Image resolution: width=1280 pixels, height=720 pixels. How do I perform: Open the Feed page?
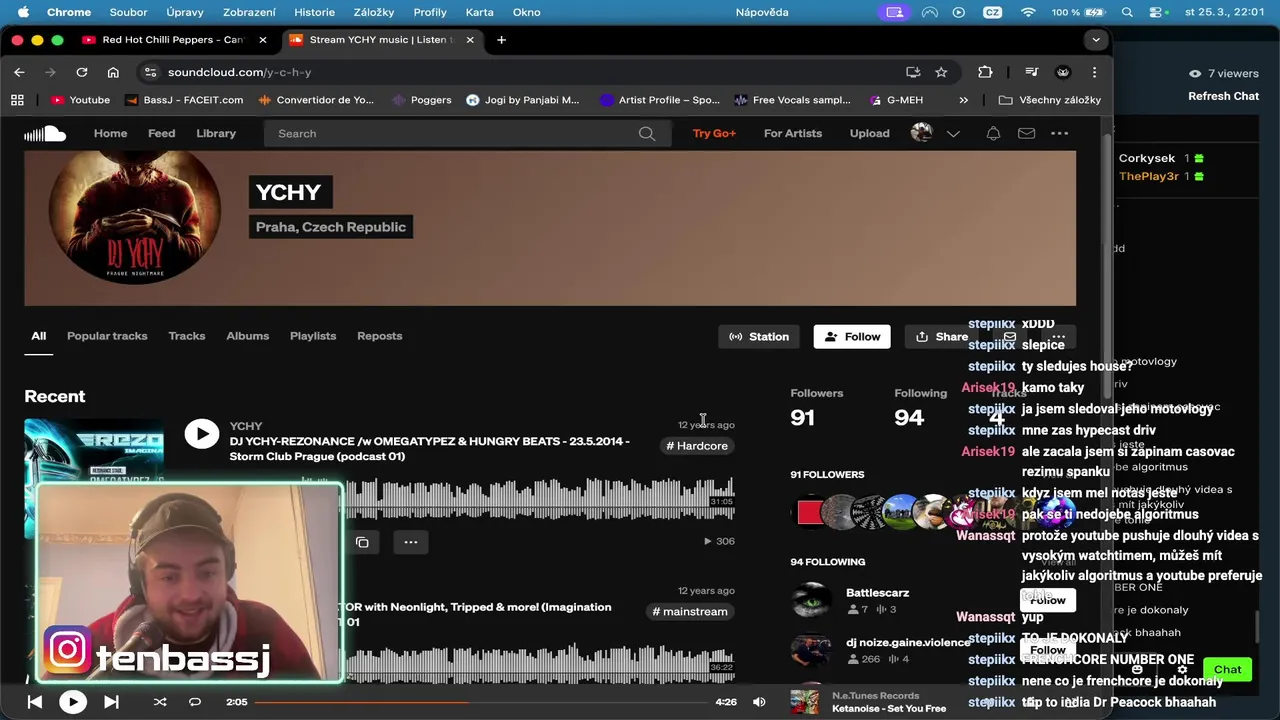[x=161, y=133]
